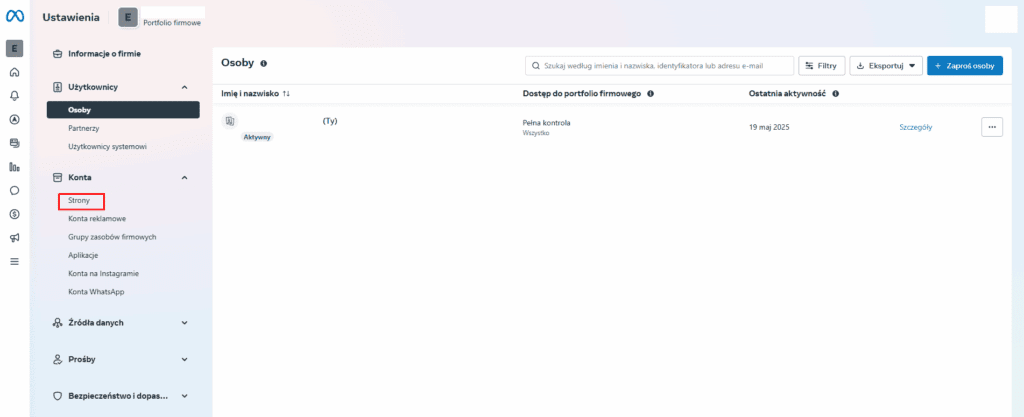The image size is (1024, 417).
Task: Open notifications bell icon
Action: [14, 95]
